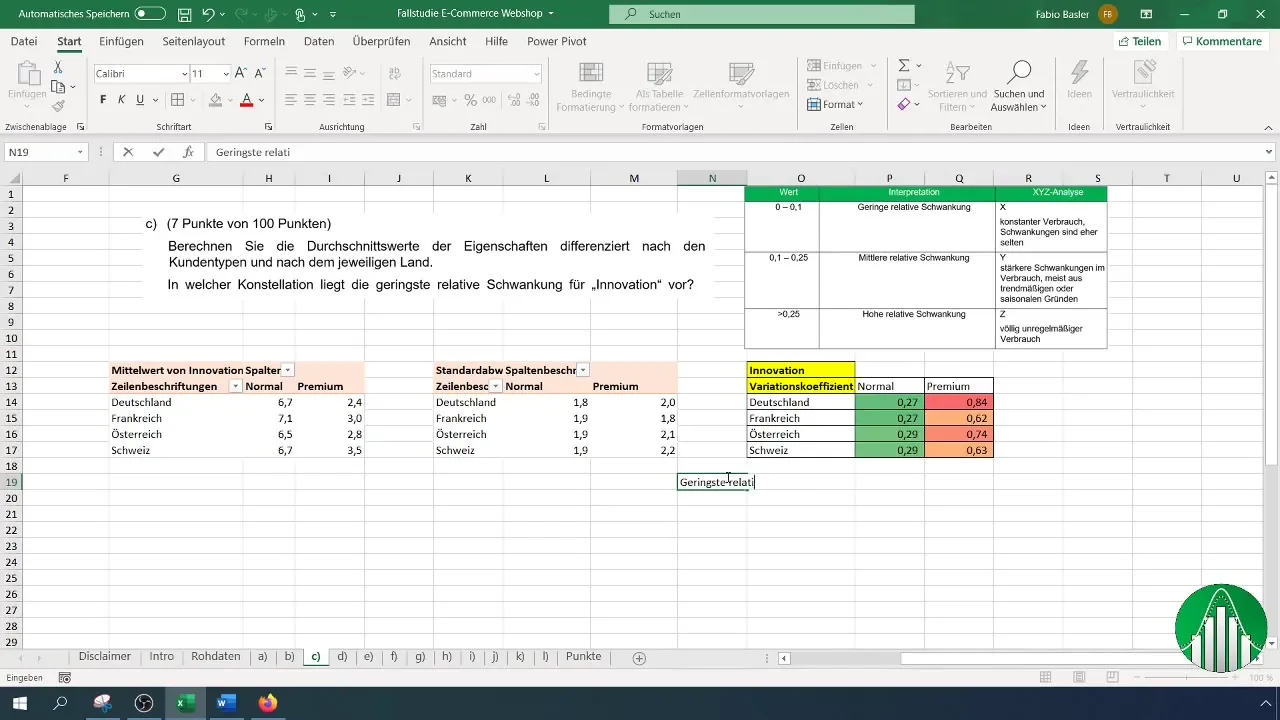
Task: Click the vertical scrollbar
Action: coord(1272,410)
